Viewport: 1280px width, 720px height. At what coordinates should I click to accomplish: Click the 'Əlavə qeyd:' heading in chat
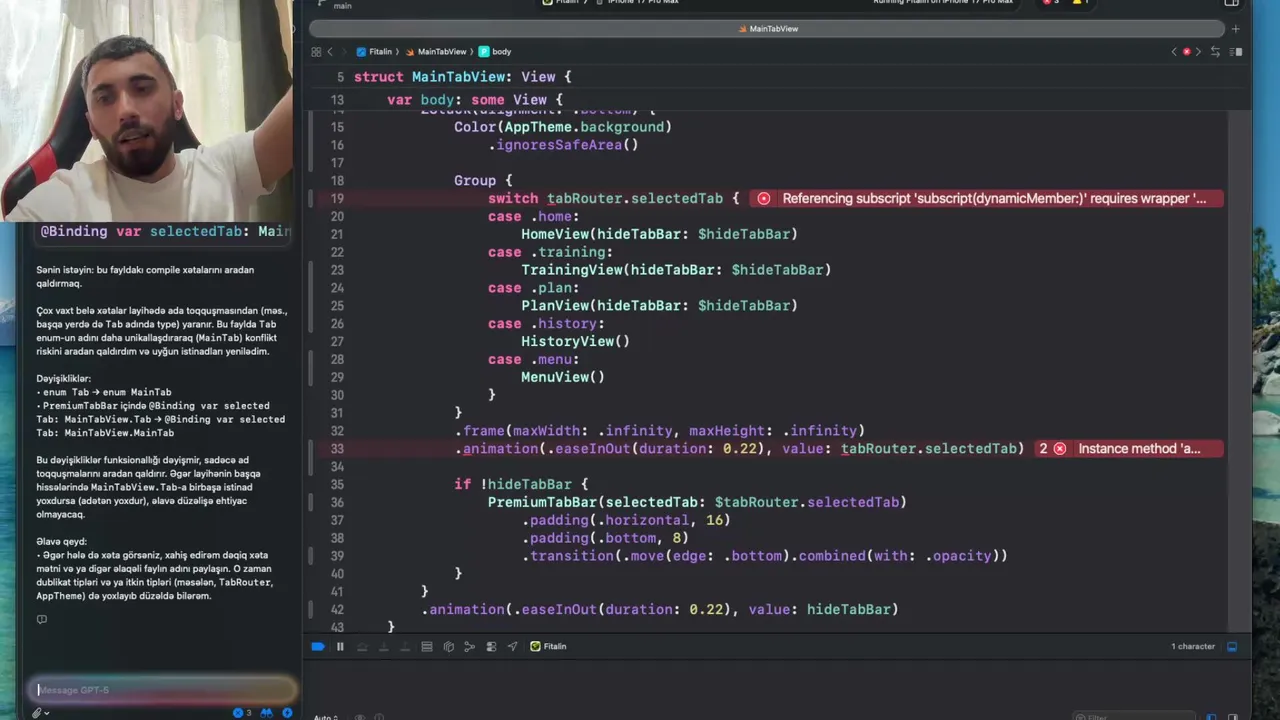point(62,542)
